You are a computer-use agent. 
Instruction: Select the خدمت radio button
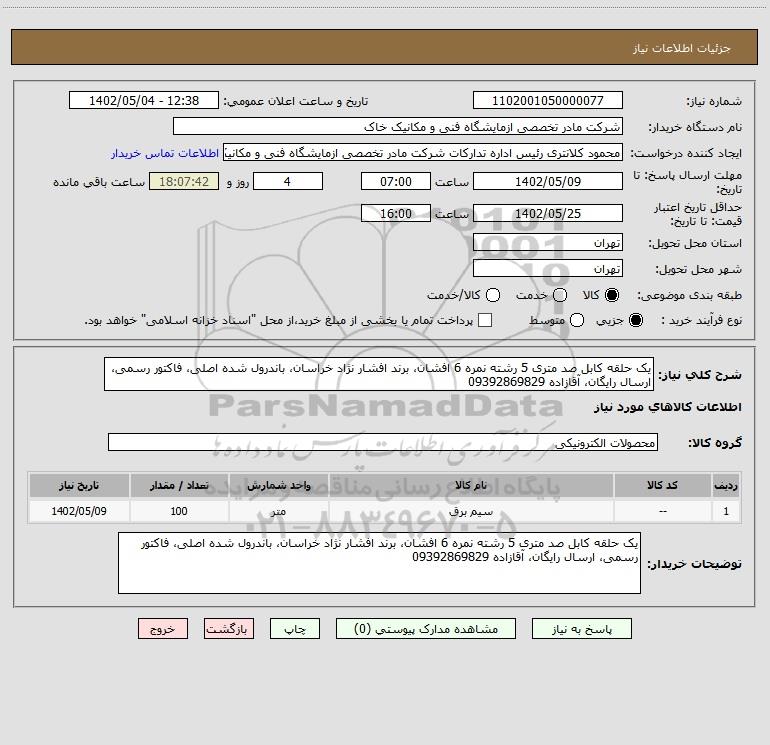tap(560, 295)
